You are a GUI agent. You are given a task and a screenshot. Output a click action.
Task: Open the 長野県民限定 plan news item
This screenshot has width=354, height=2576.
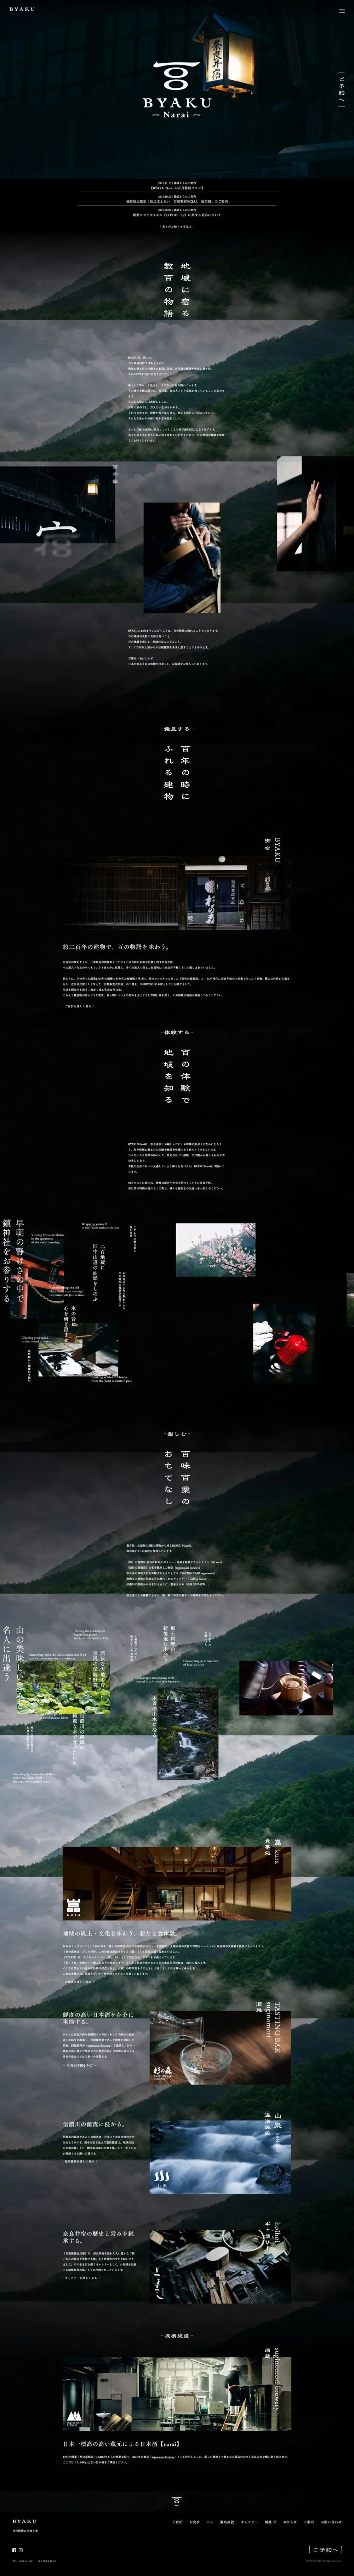point(177,201)
